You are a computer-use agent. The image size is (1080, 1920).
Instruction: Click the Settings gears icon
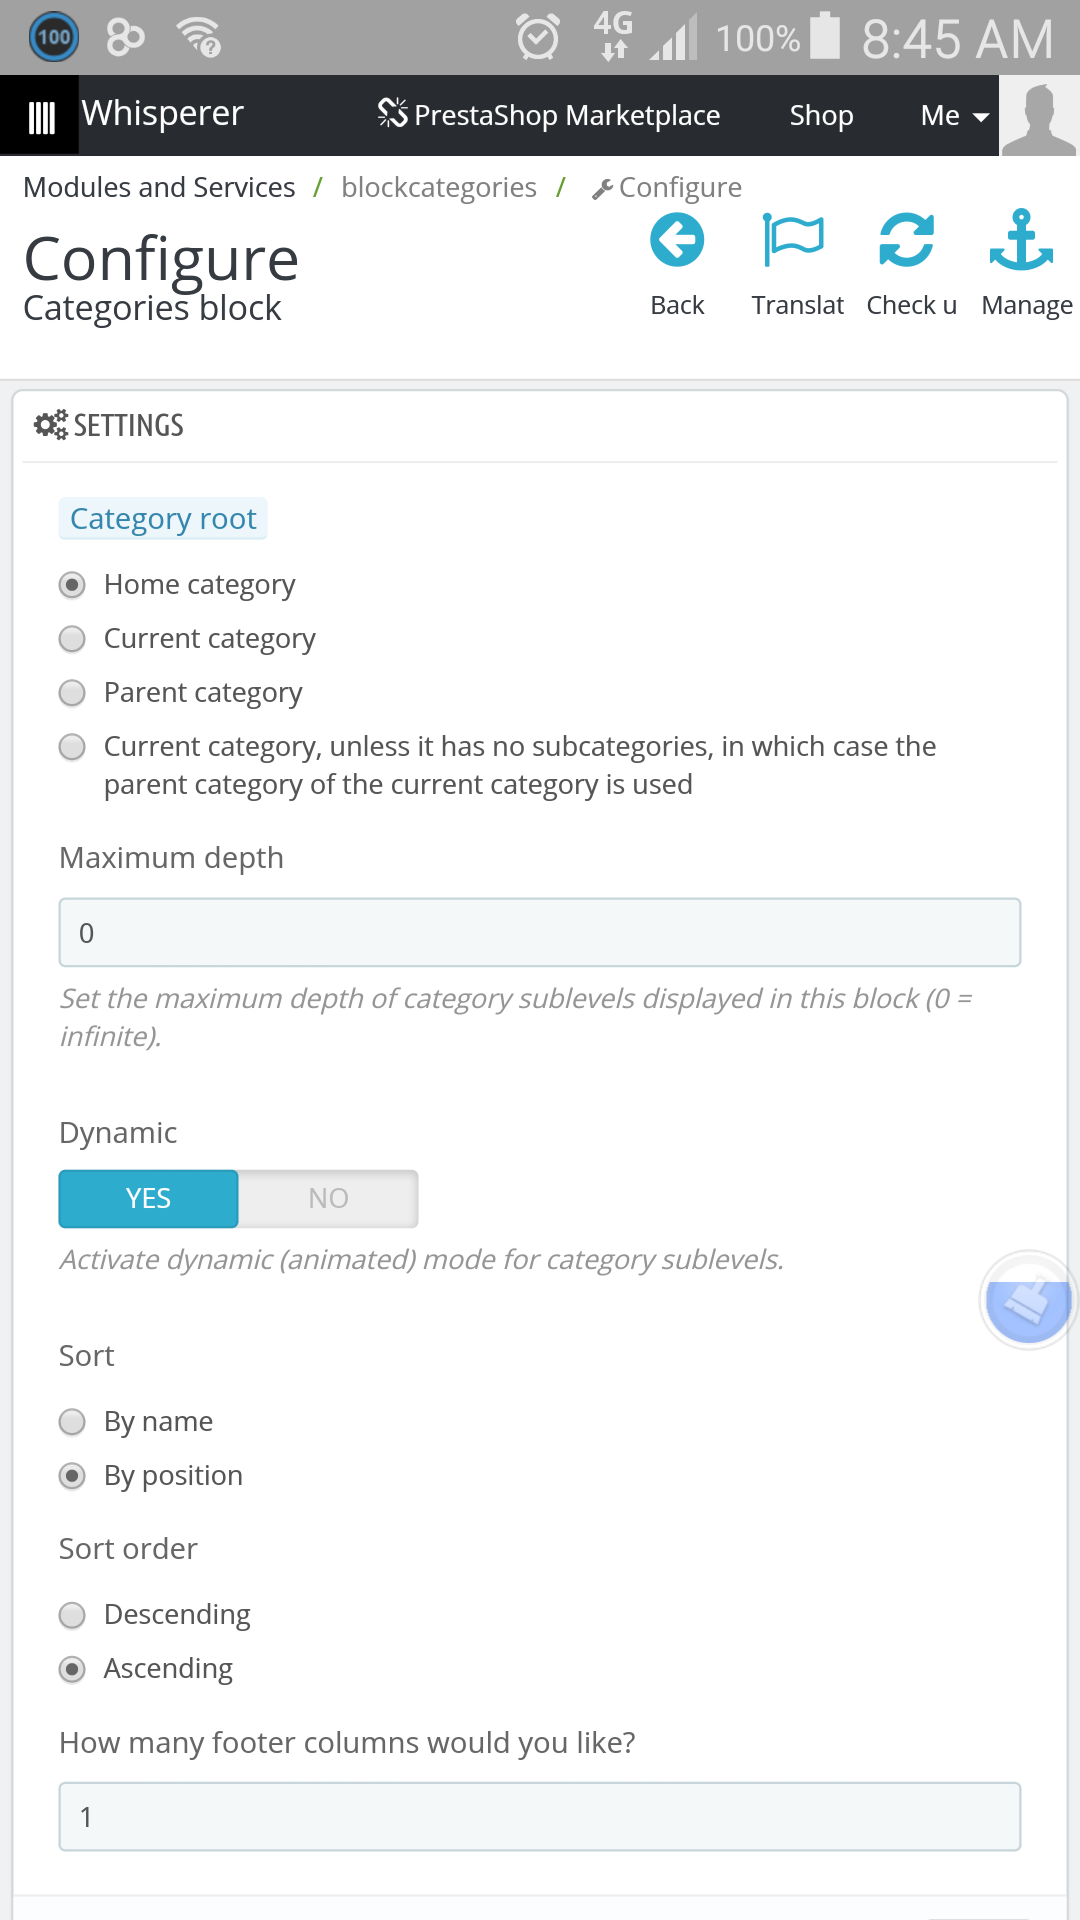(x=50, y=425)
